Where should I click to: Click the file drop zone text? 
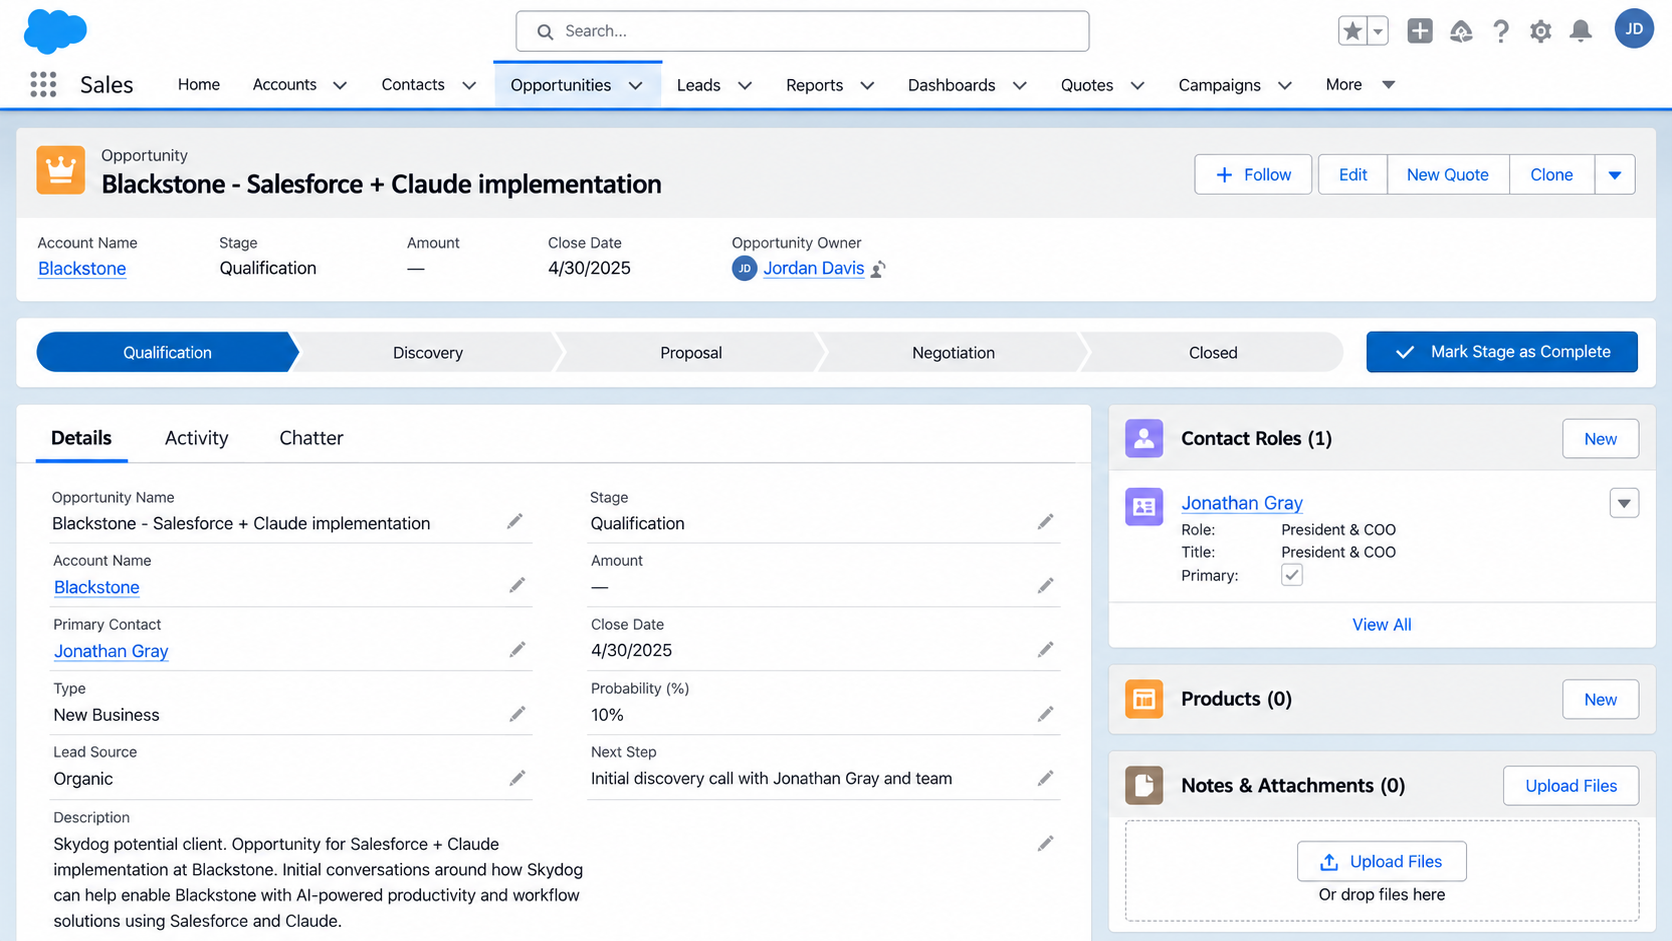tap(1382, 895)
